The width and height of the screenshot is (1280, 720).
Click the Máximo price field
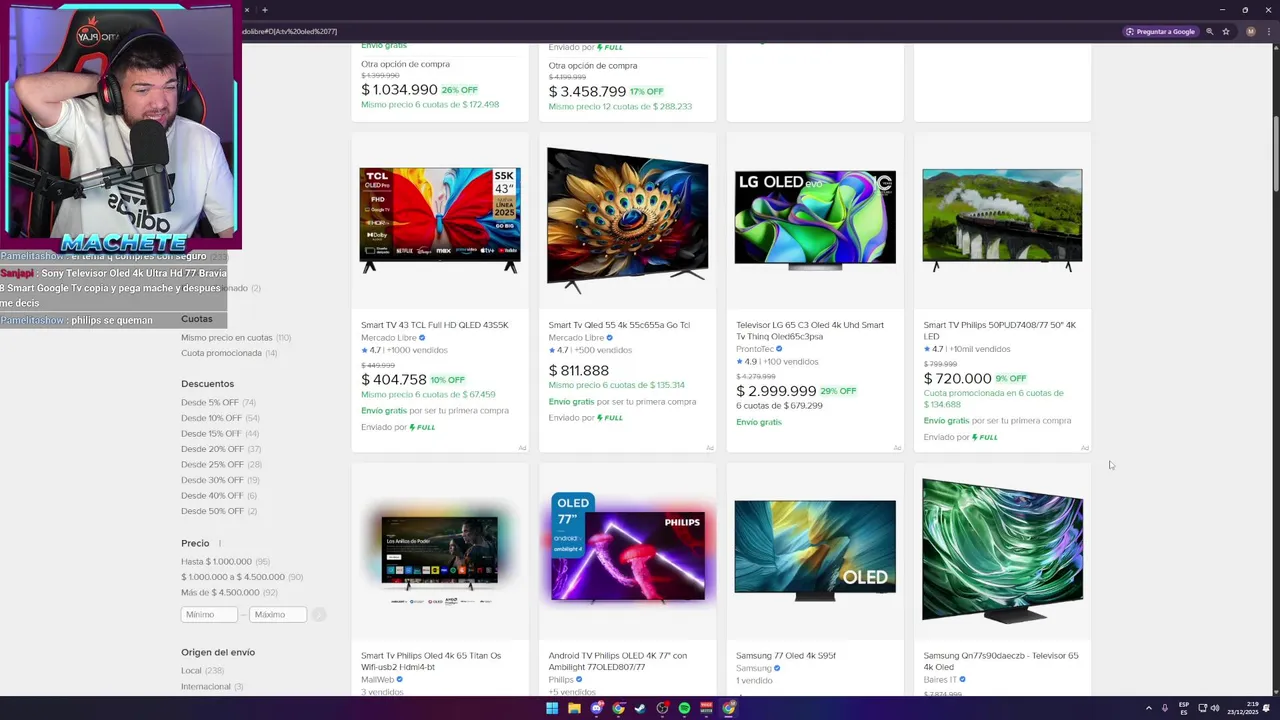click(278, 615)
